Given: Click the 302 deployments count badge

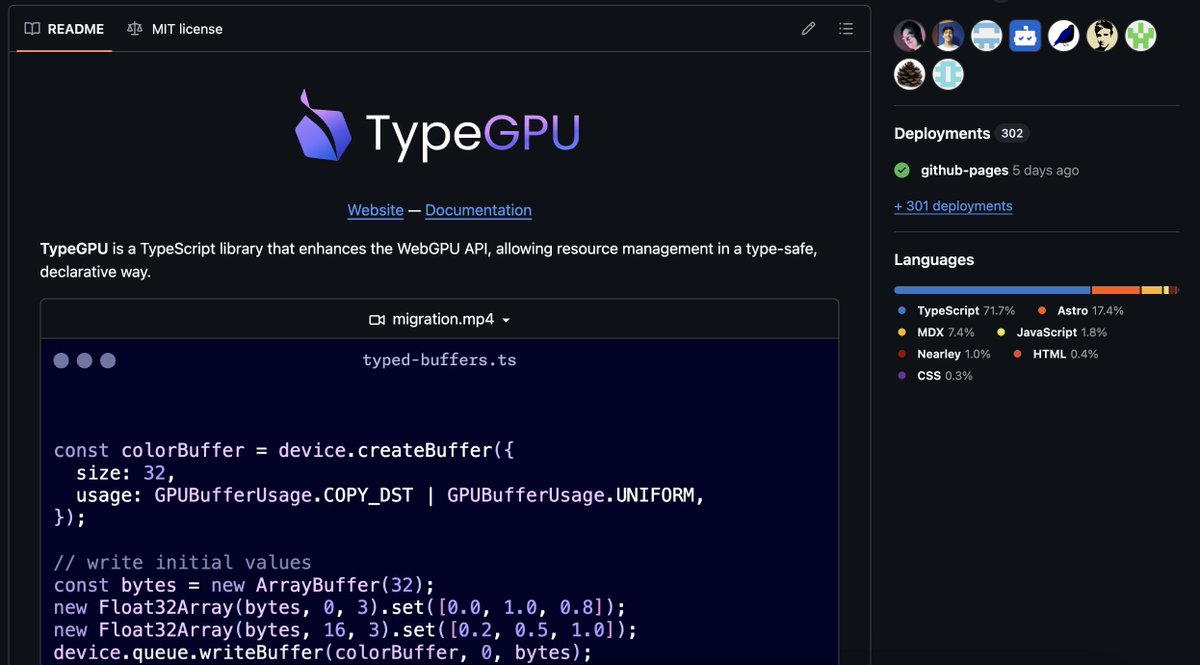Looking at the screenshot, I should pos(1013,133).
